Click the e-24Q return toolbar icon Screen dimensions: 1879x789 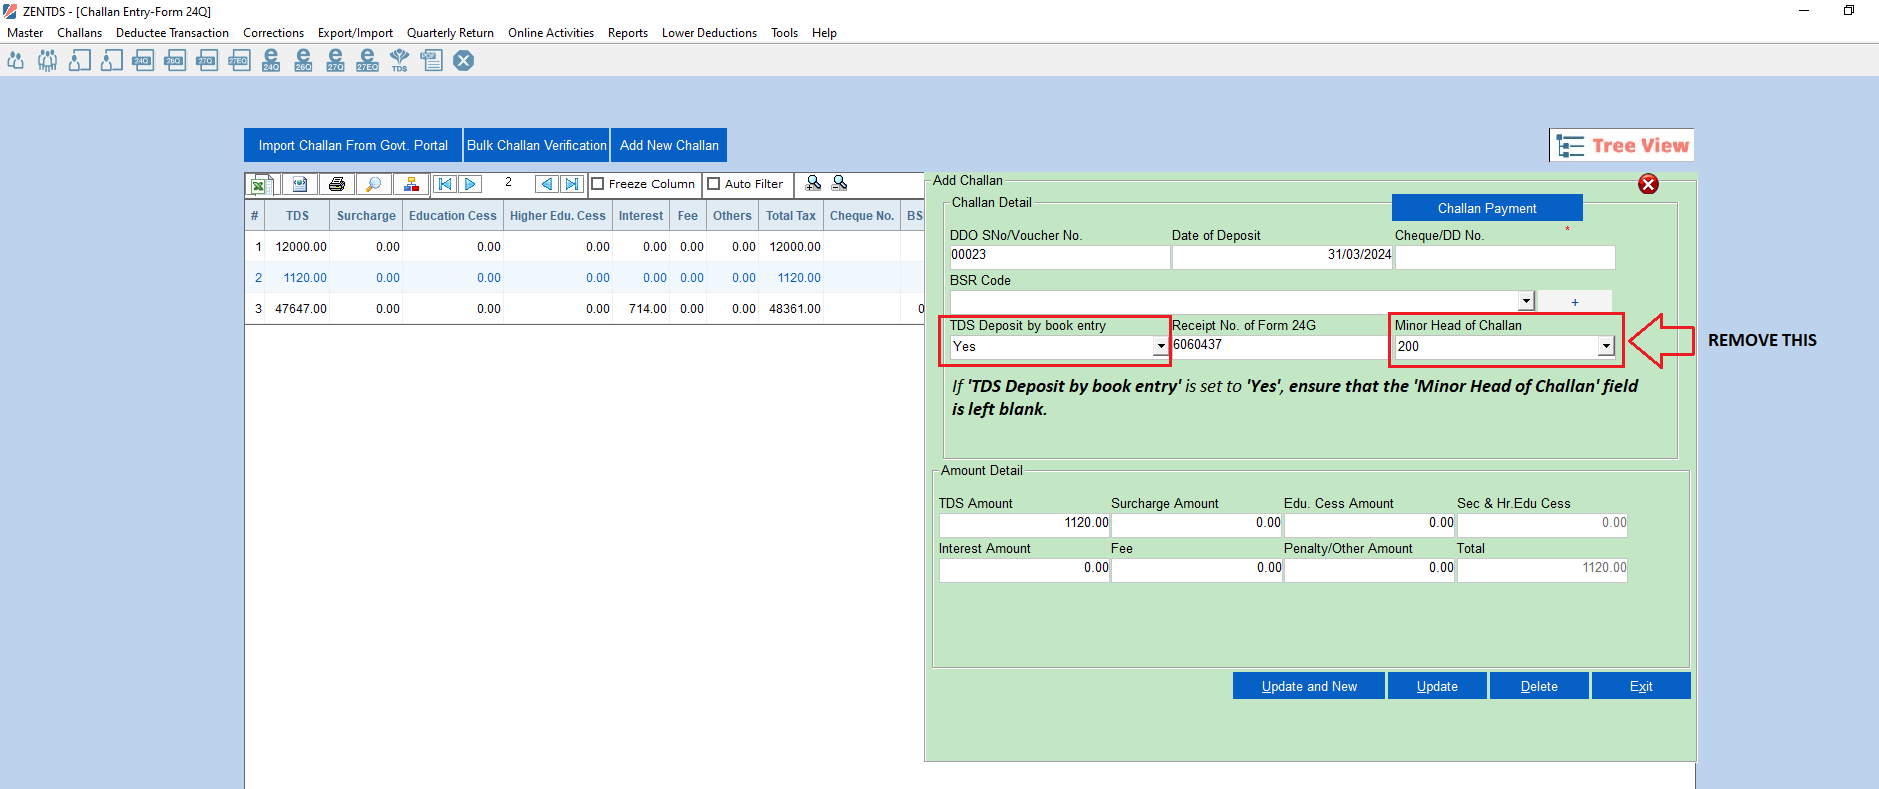pyautogui.click(x=271, y=60)
